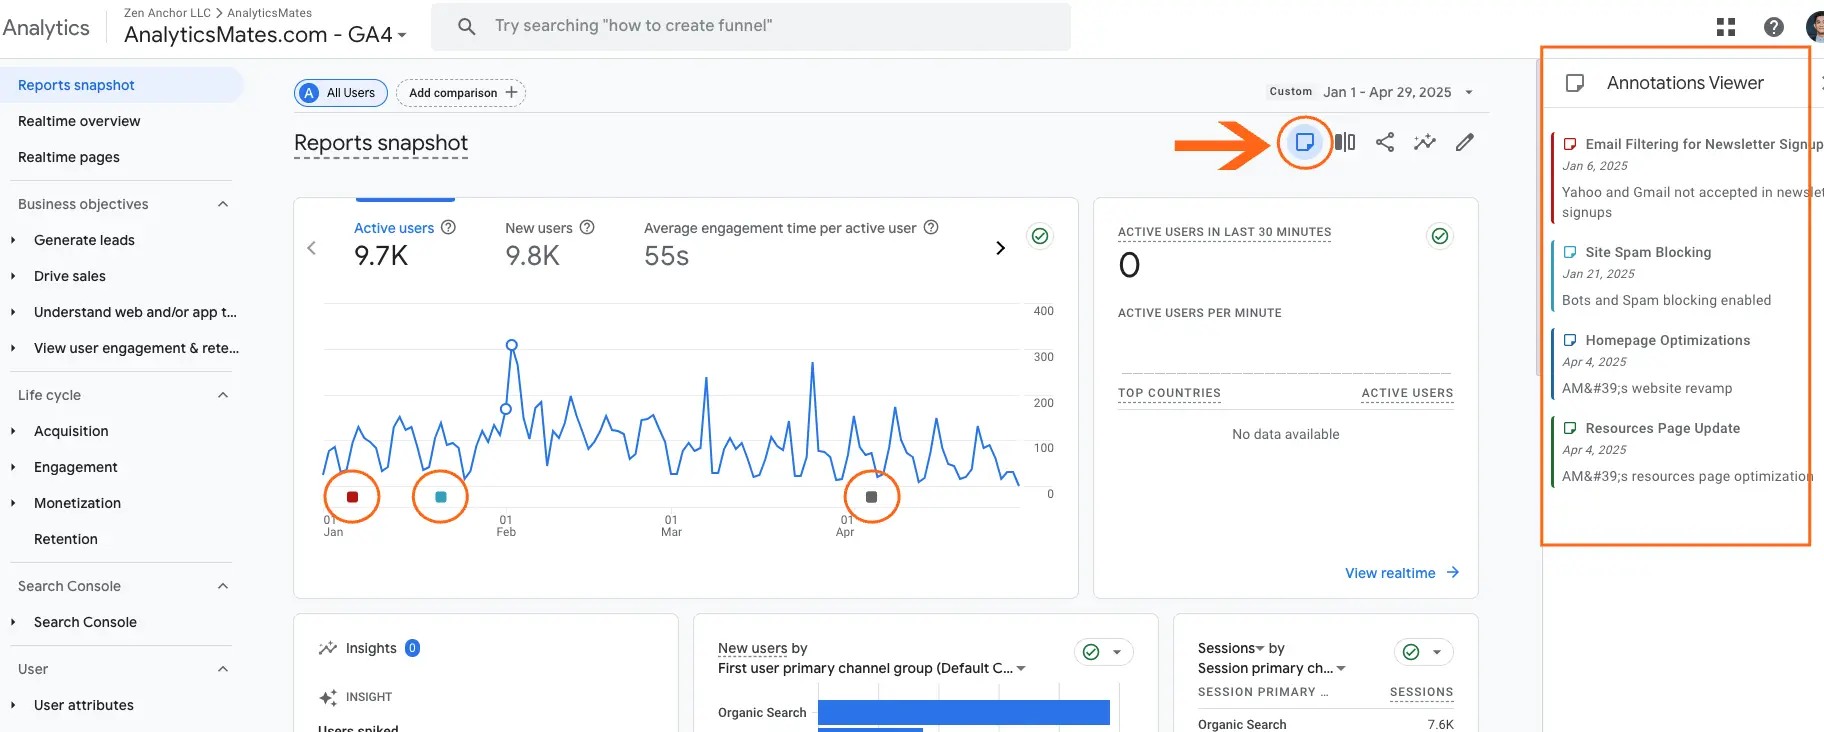
Task: Open Session primary channel dimension dropdown
Action: pos(1272,668)
